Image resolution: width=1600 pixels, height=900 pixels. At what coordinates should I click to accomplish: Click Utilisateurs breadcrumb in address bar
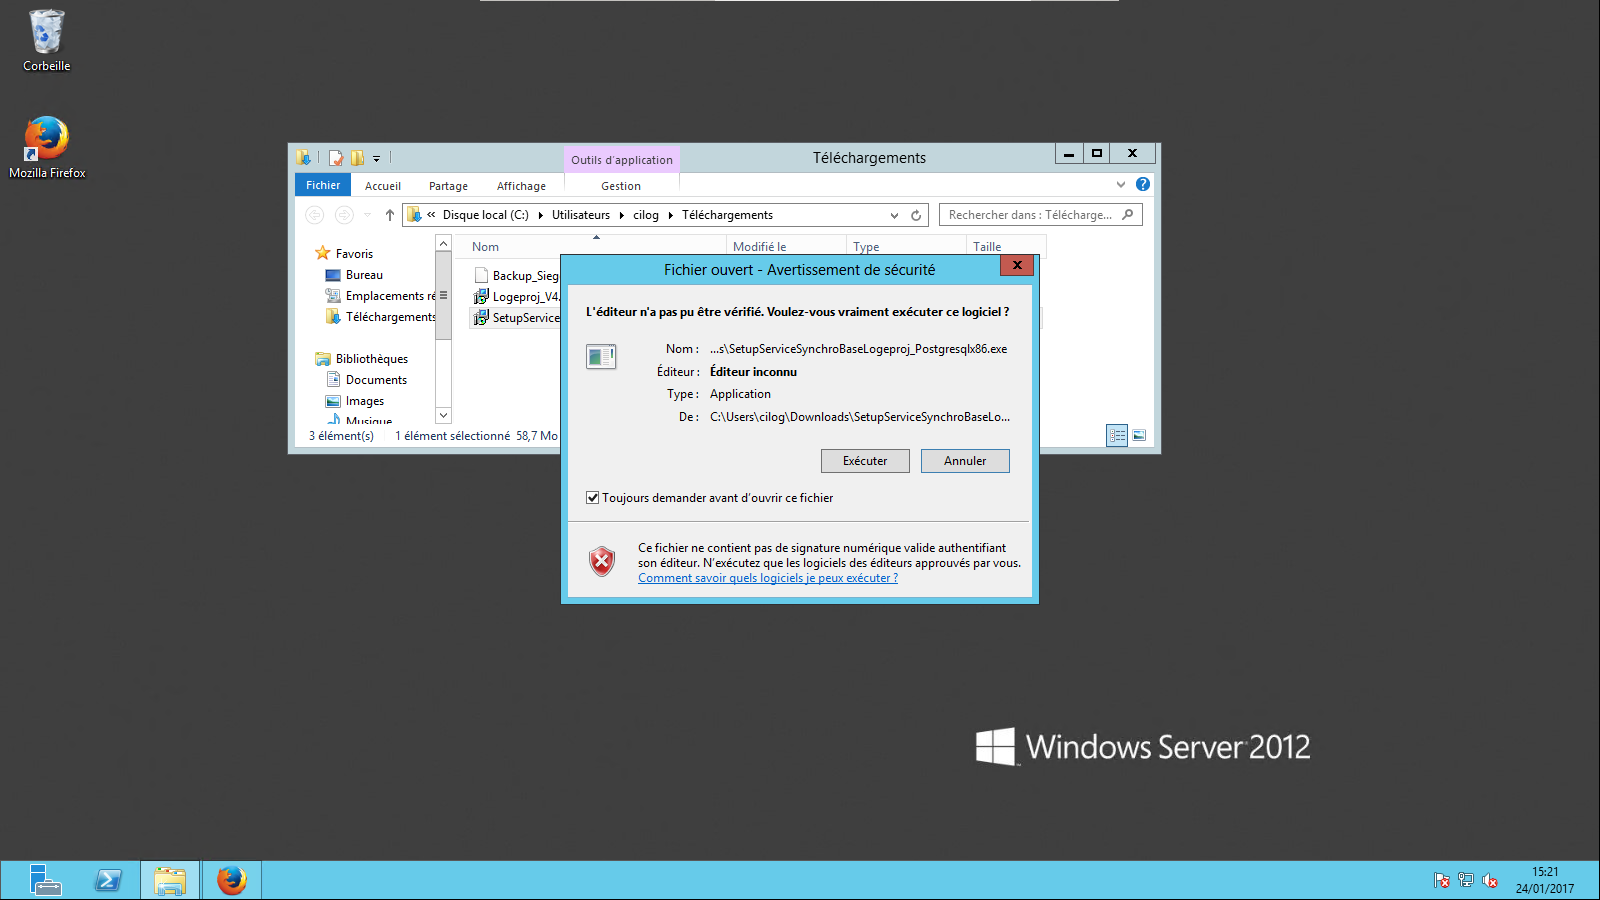click(x=581, y=215)
